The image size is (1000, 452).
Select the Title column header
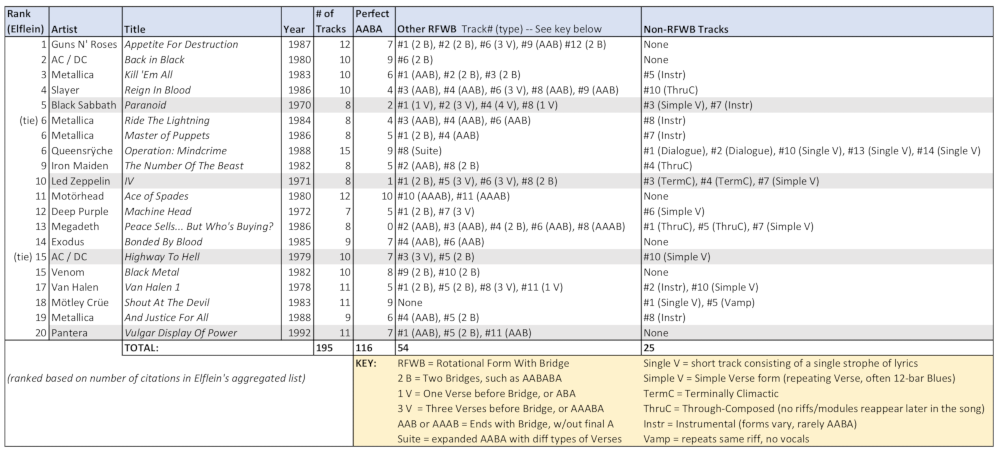(135, 30)
